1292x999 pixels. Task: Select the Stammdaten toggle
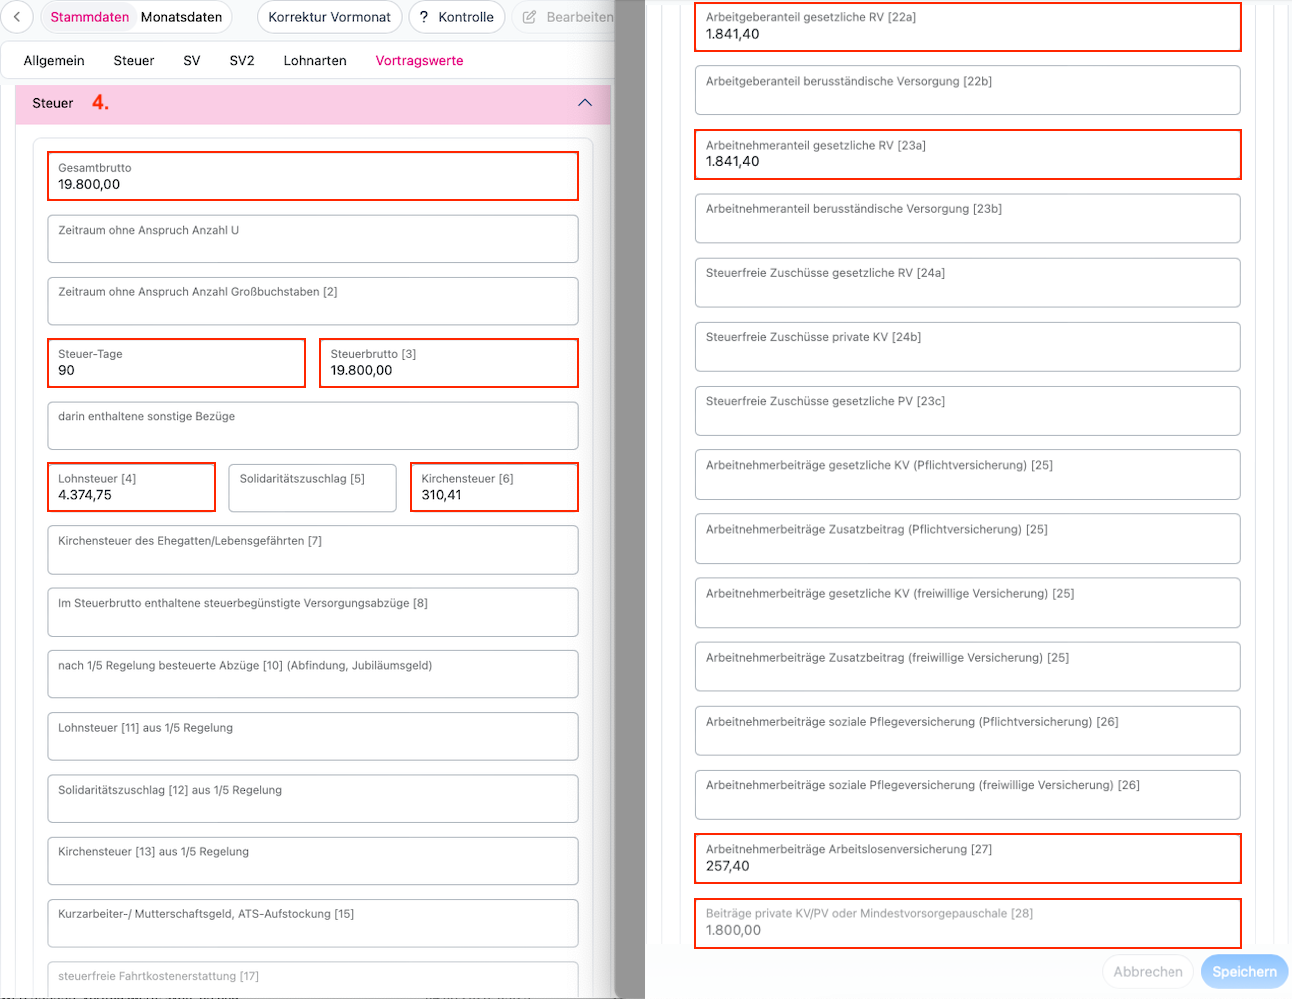pos(90,17)
